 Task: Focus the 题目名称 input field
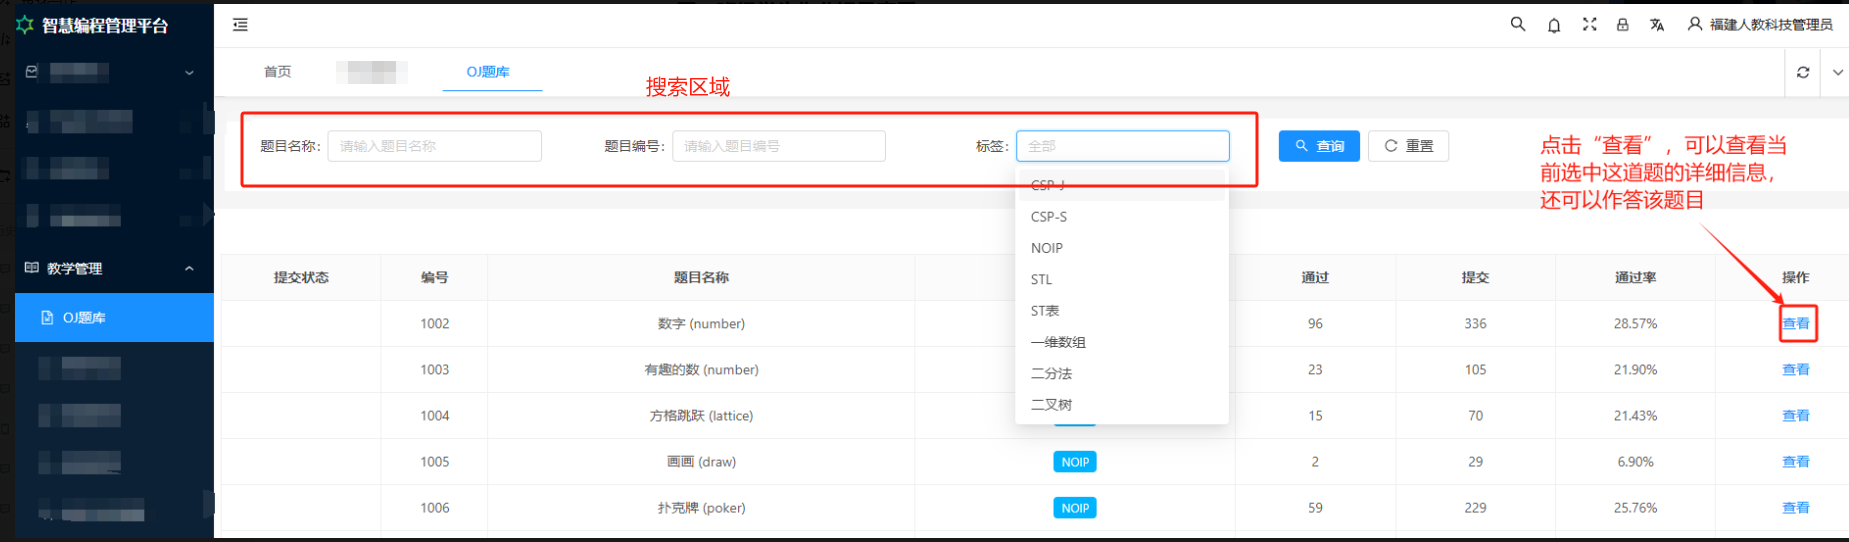434,146
